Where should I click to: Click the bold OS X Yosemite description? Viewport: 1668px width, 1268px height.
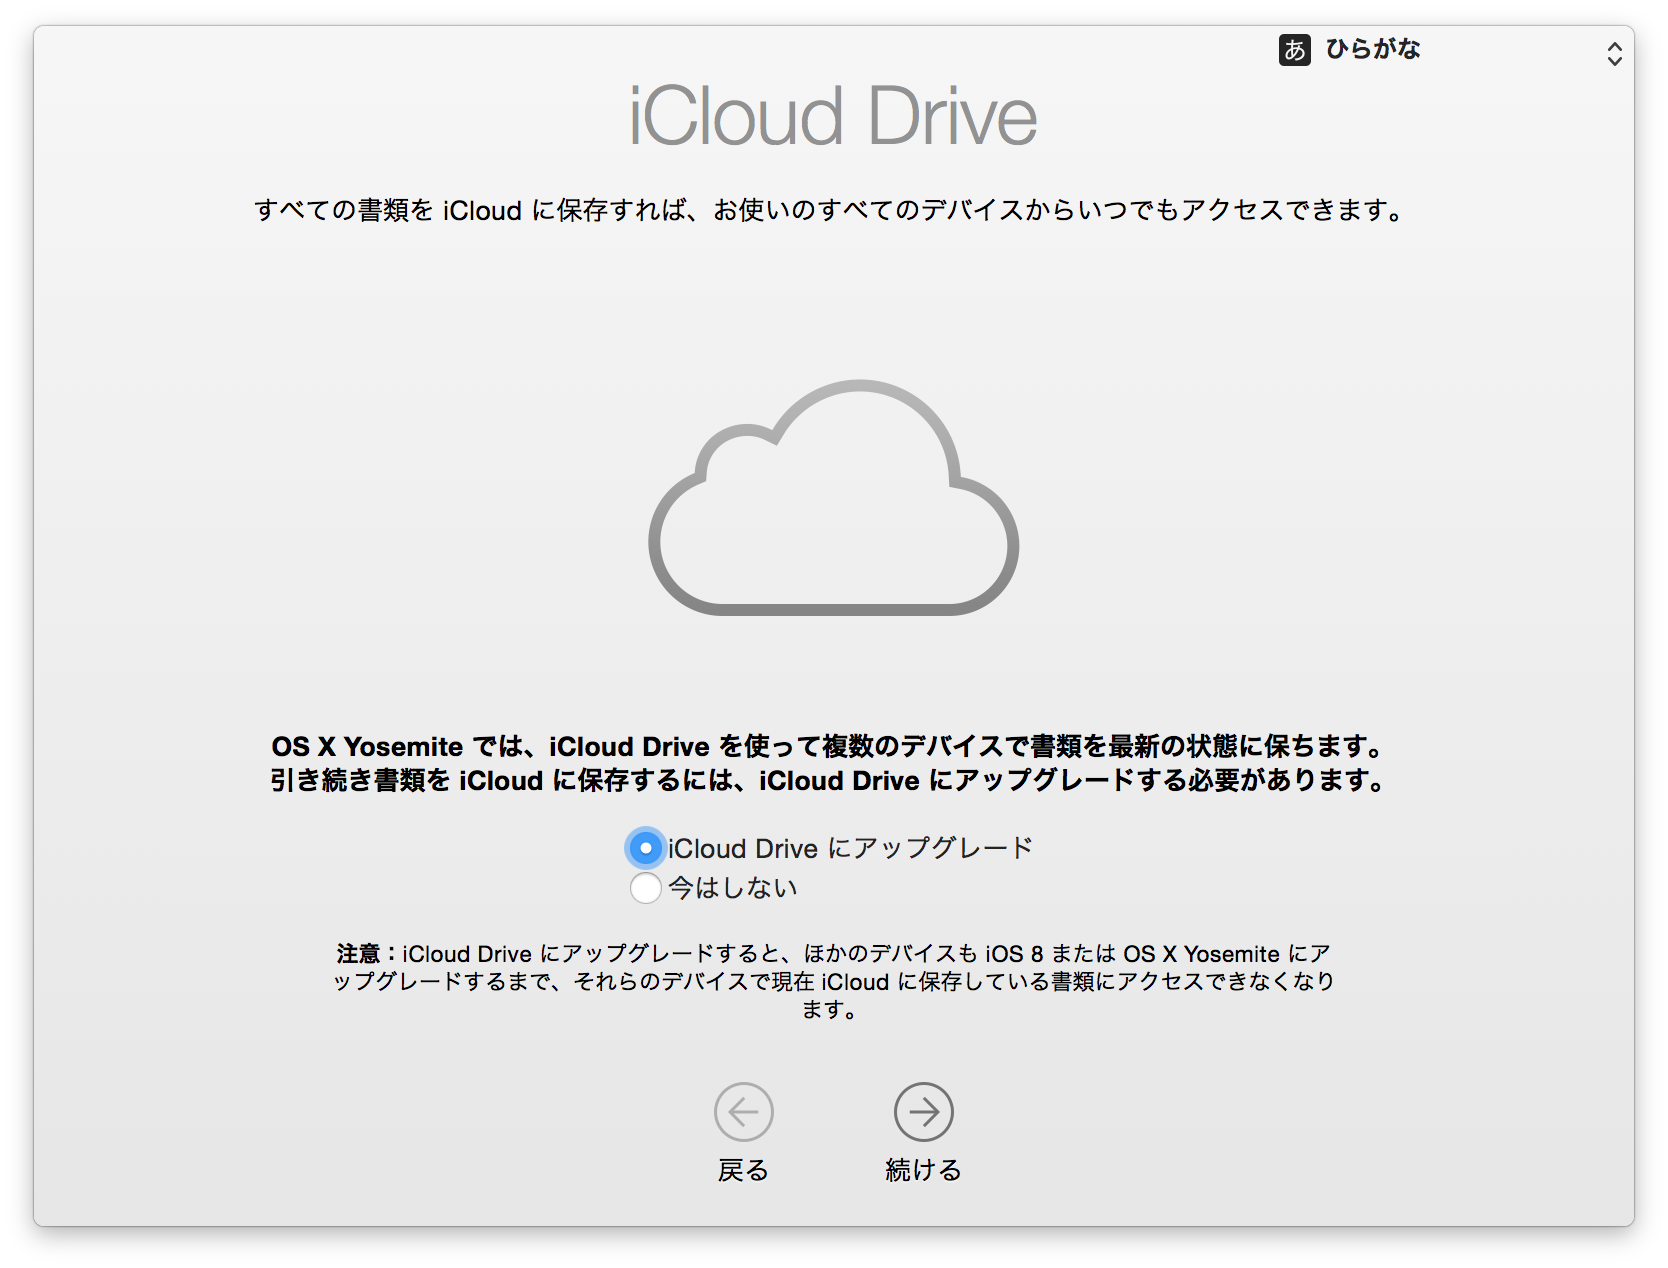[829, 763]
